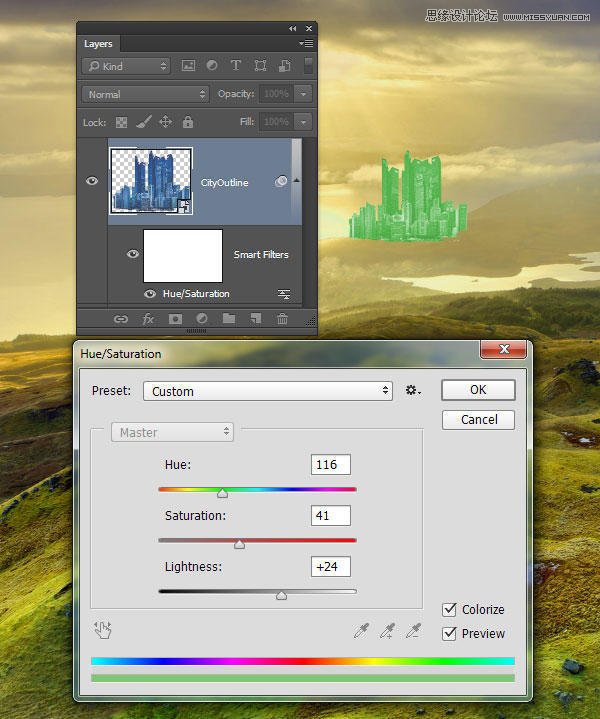Viewport: 600px width, 719px height.
Task: Lock all padlock icon
Action: tap(188, 122)
